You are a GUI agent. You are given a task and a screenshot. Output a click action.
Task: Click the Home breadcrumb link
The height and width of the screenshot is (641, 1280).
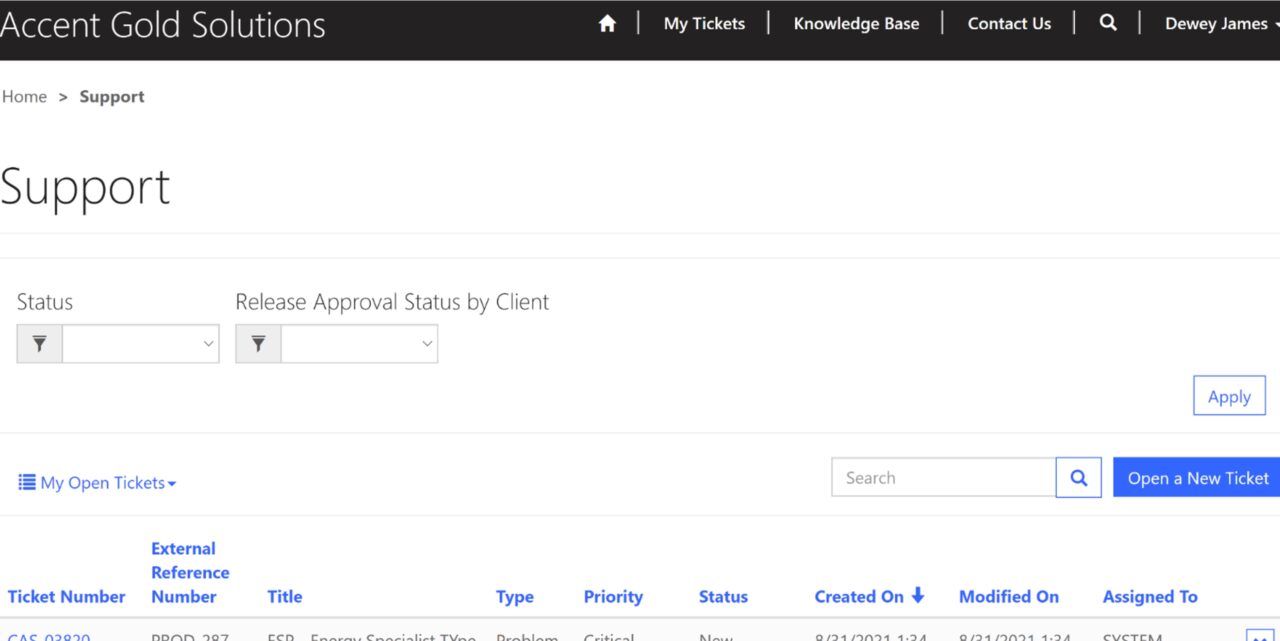coord(25,97)
